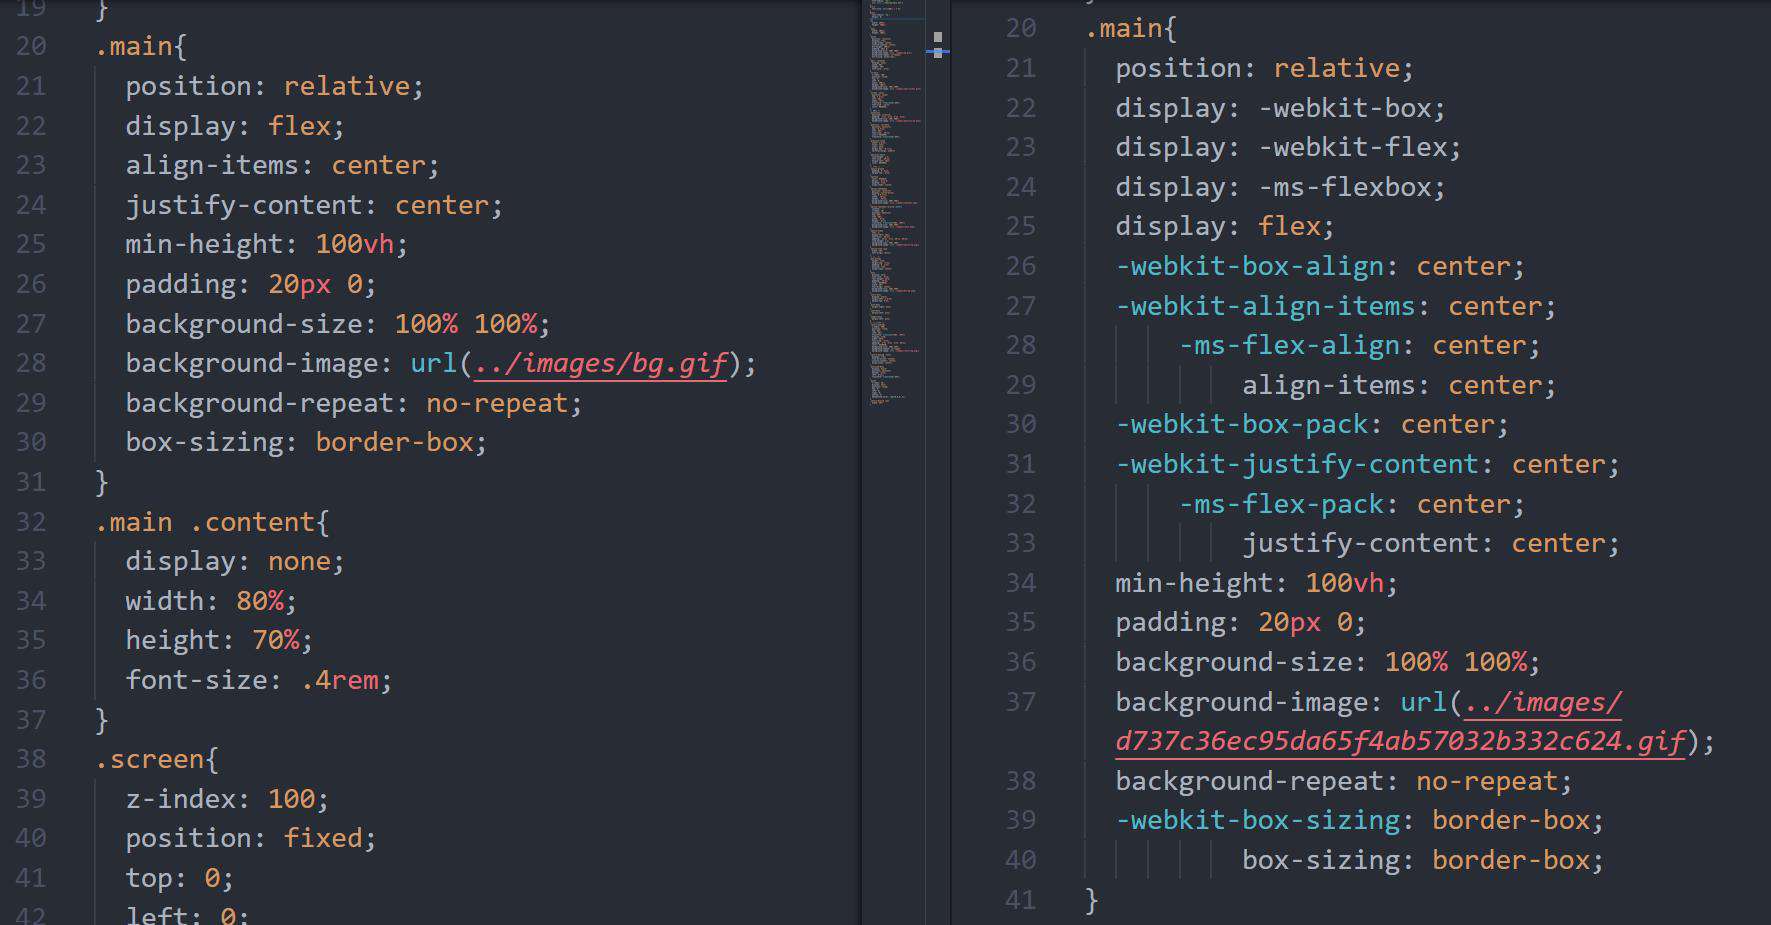
Task: Click 'height: 70%;' line
Action: coord(219,640)
